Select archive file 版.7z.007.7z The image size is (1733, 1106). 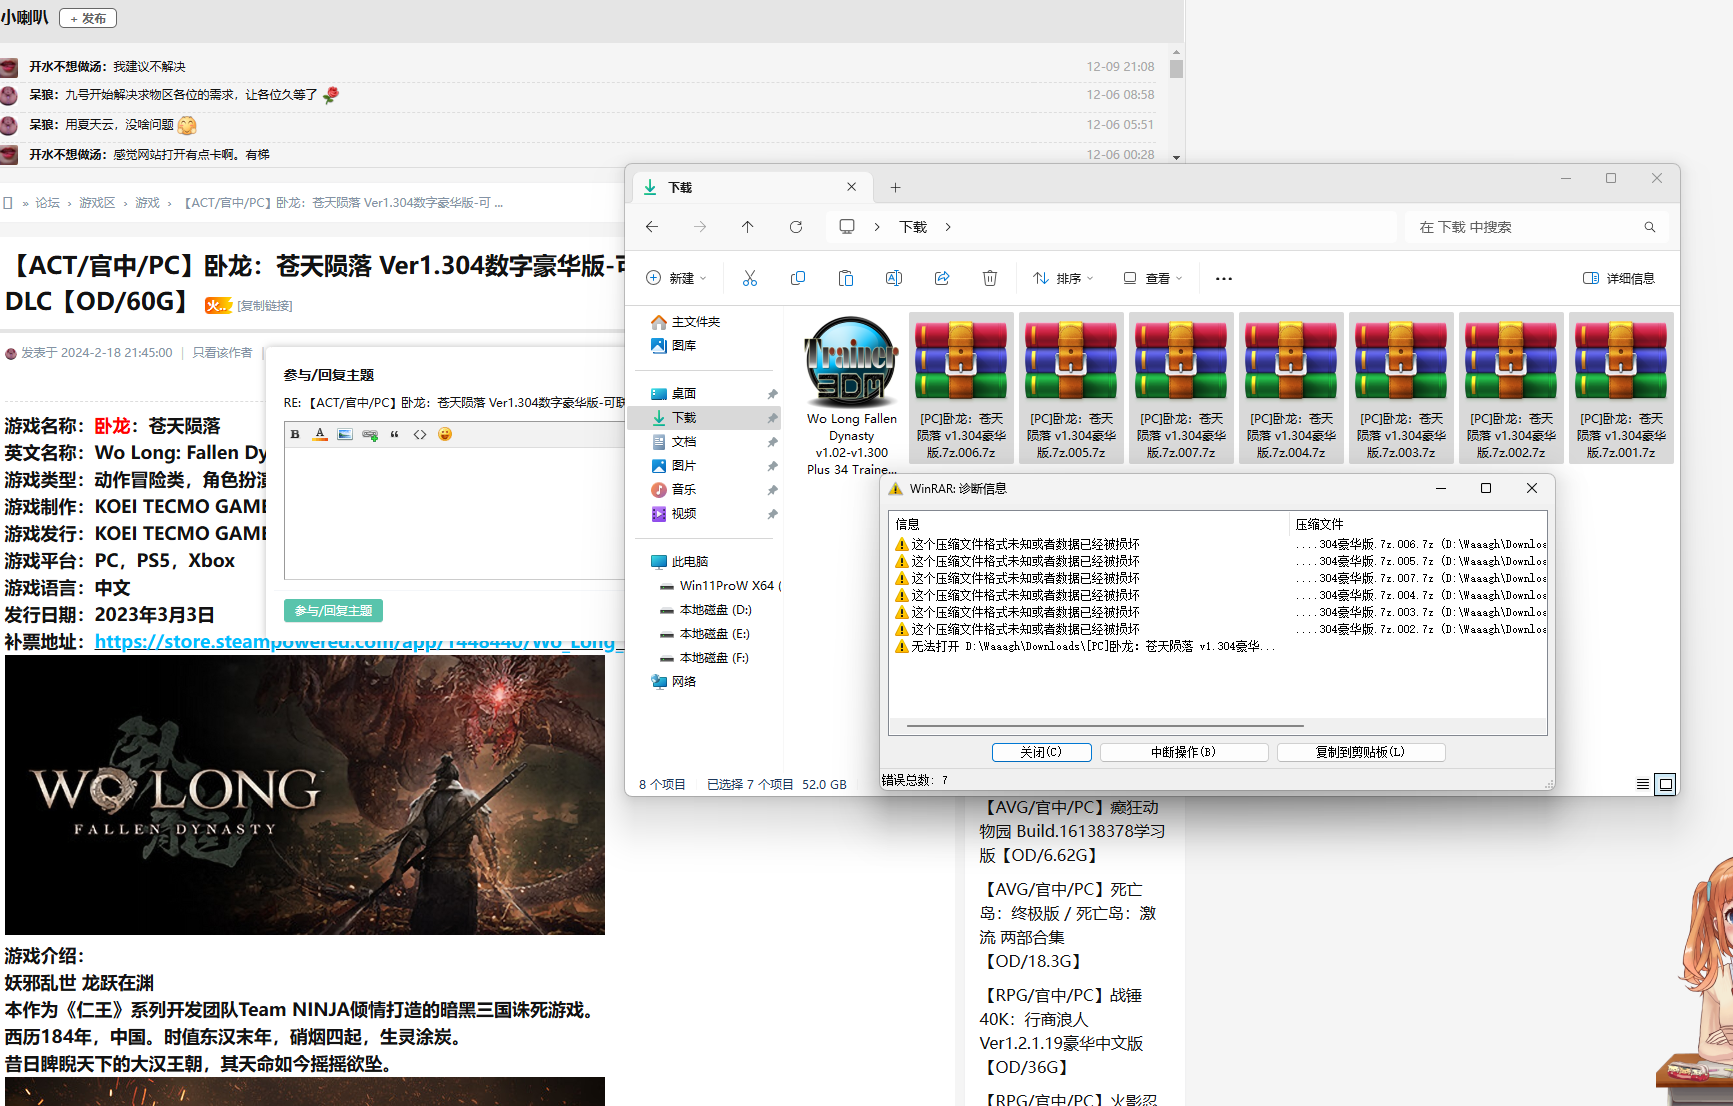click(1181, 388)
